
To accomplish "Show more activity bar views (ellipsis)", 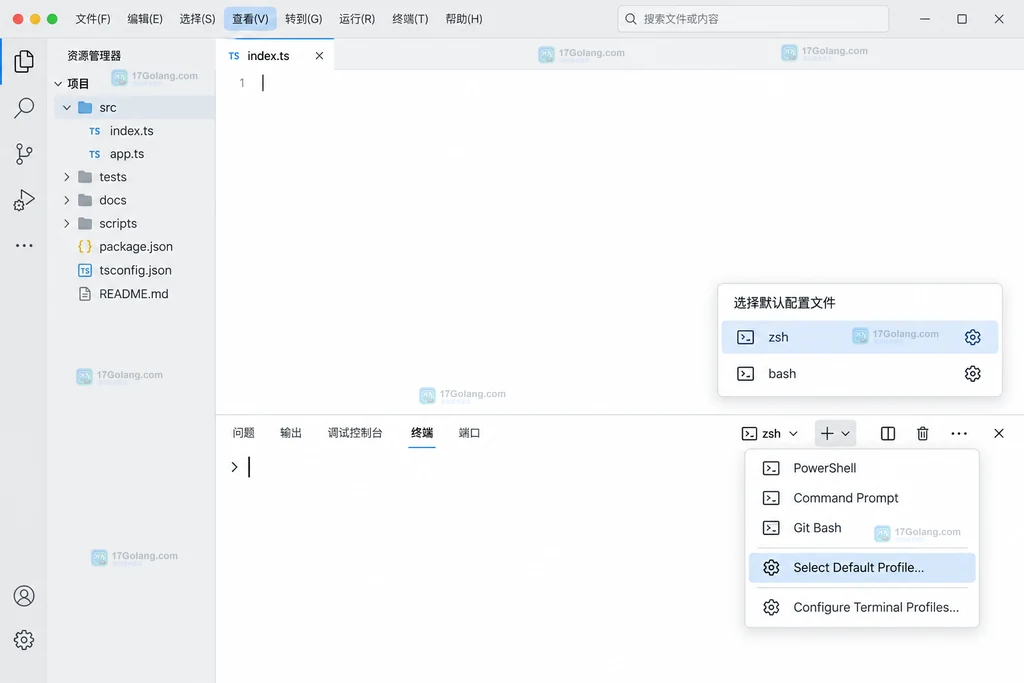I will coord(24,246).
